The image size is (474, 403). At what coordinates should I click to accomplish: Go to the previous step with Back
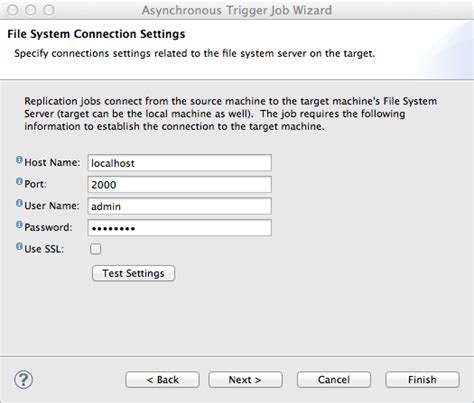(163, 380)
